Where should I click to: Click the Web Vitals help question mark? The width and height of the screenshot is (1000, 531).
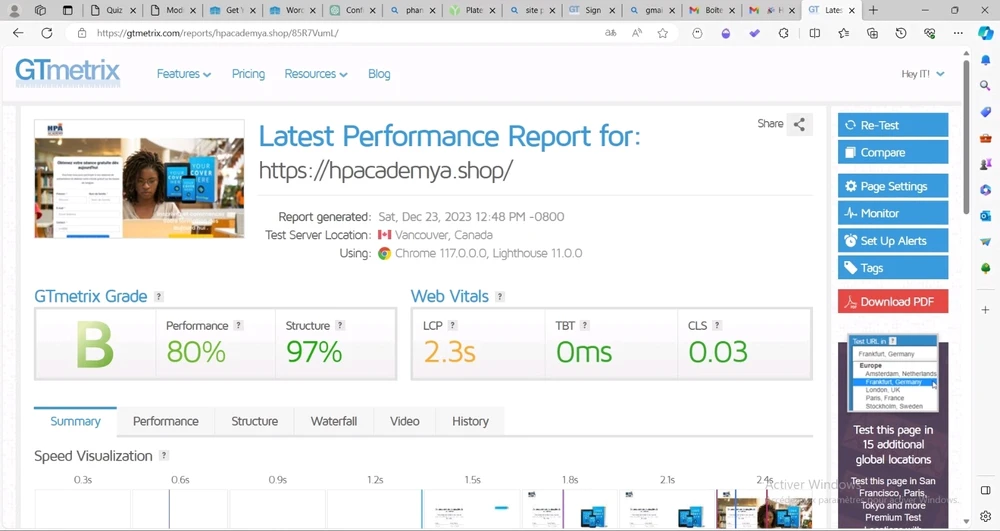pyautogui.click(x=500, y=297)
